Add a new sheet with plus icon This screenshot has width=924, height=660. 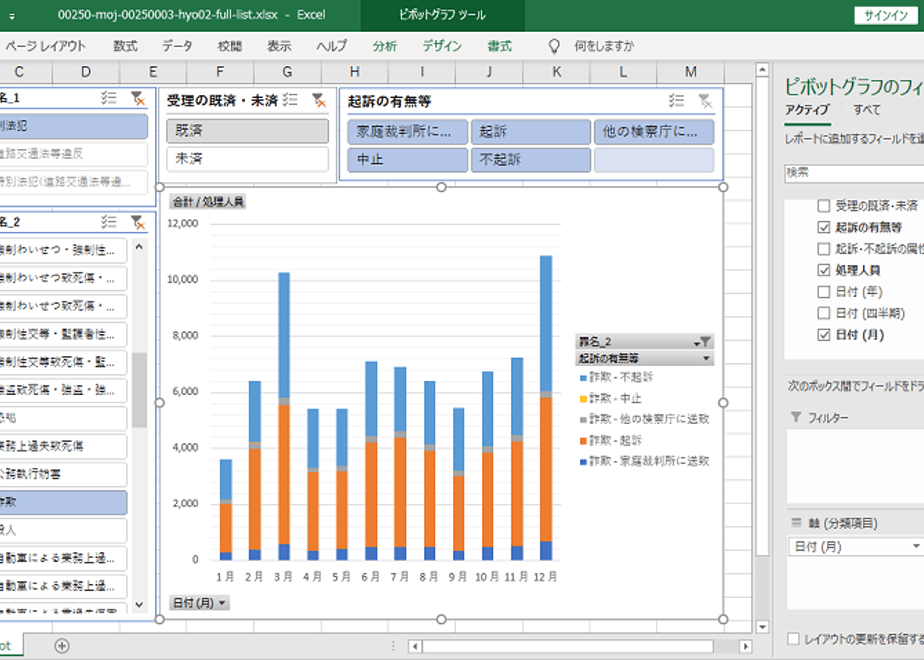coord(62,646)
